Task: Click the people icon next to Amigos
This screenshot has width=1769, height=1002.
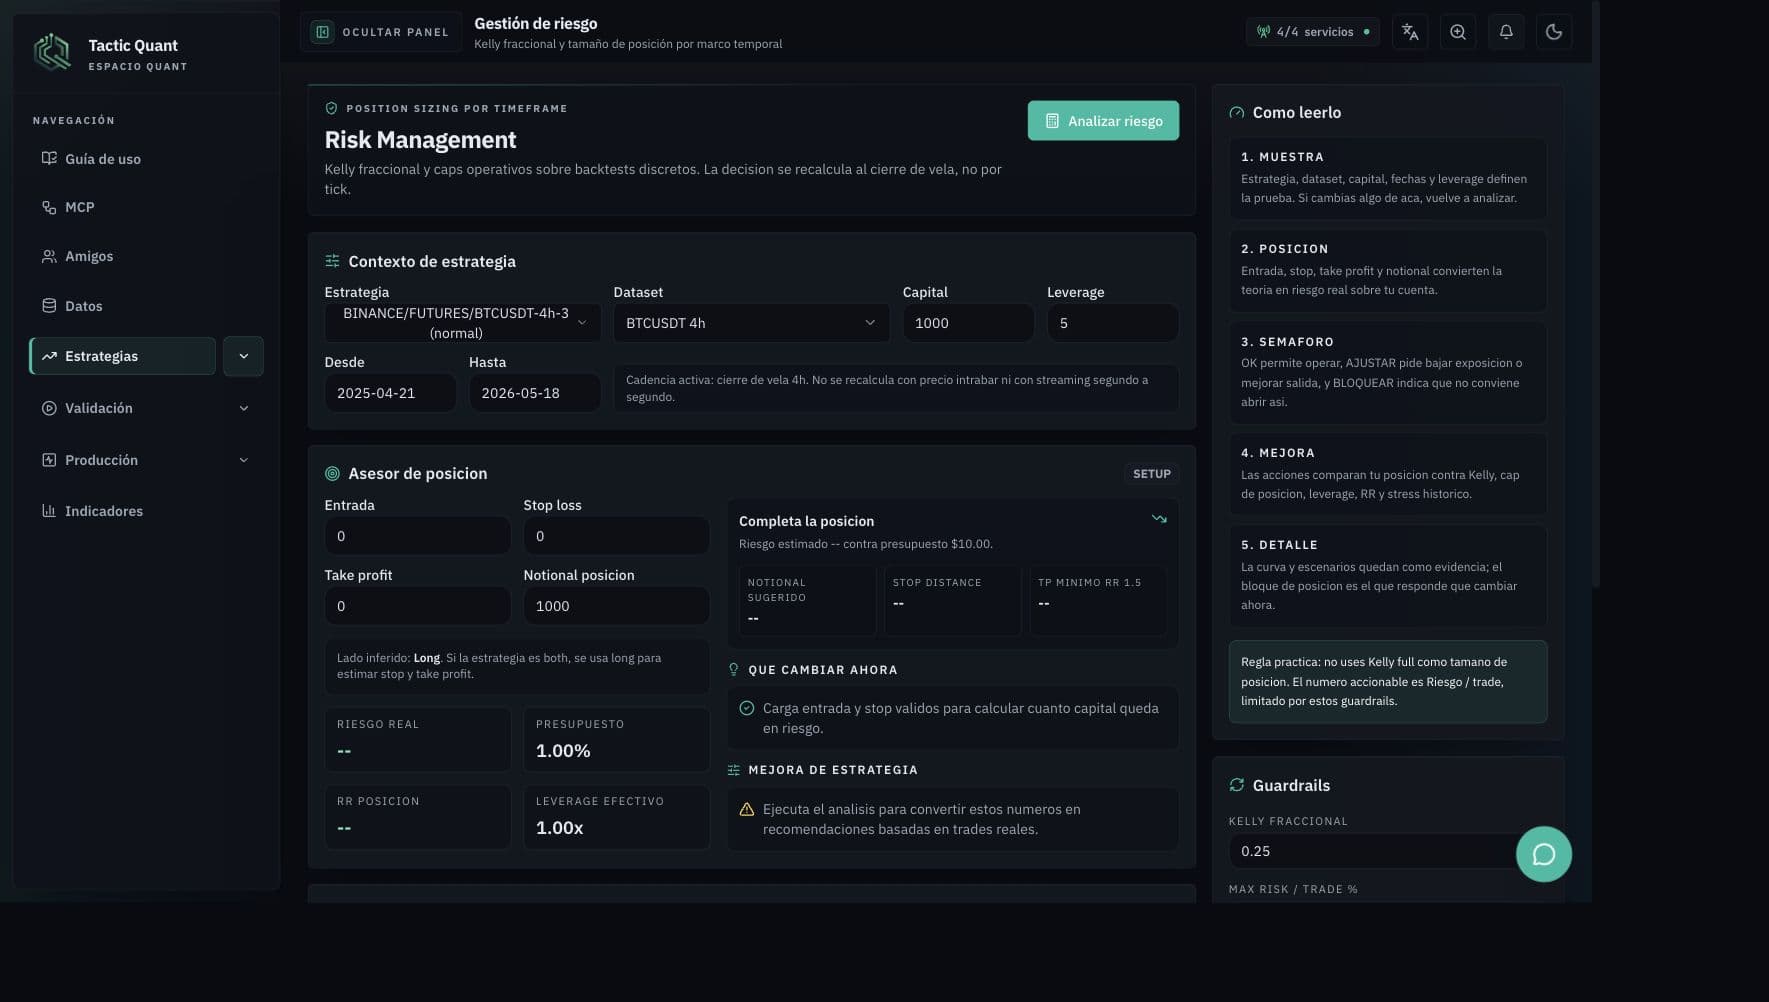Action: pos(49,256)
